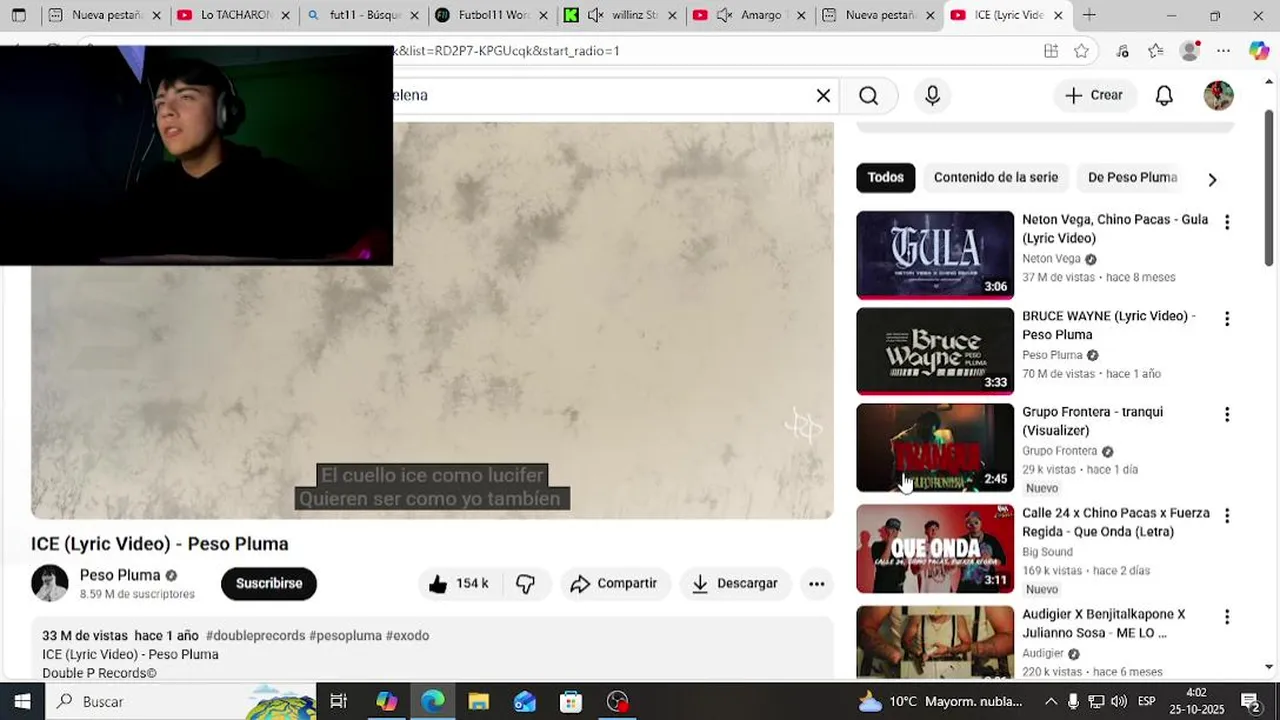
Task: Open Edge favorites list icon
Action: click(x=1155, y=51)
